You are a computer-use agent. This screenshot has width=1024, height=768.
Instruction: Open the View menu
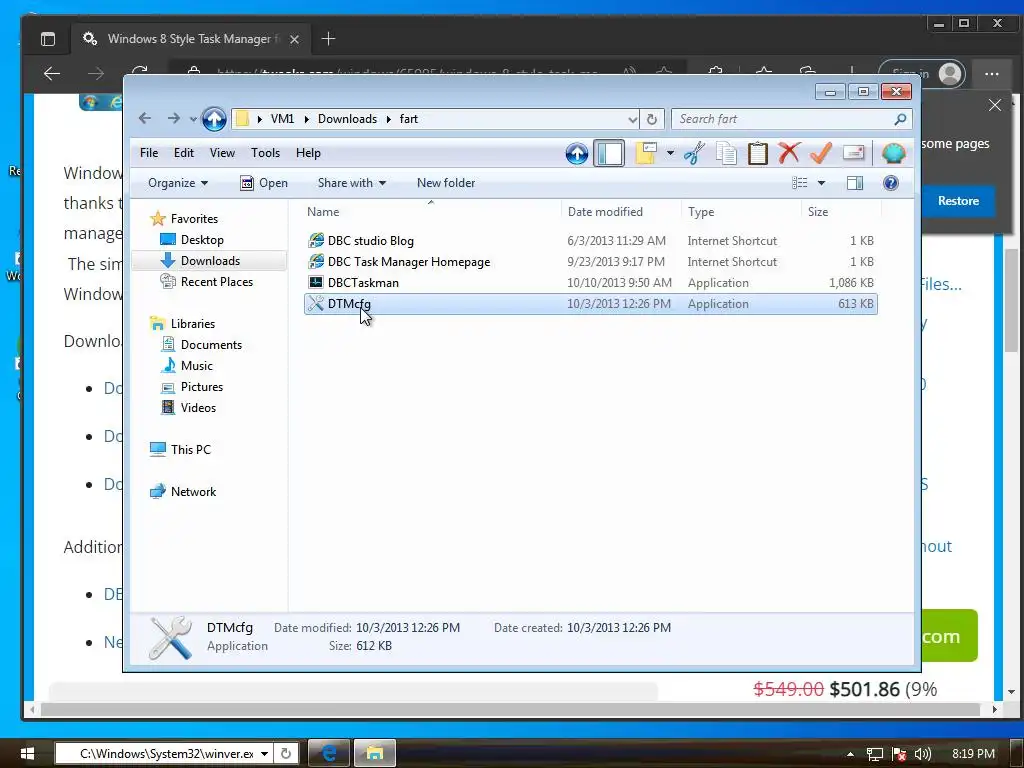222,153
